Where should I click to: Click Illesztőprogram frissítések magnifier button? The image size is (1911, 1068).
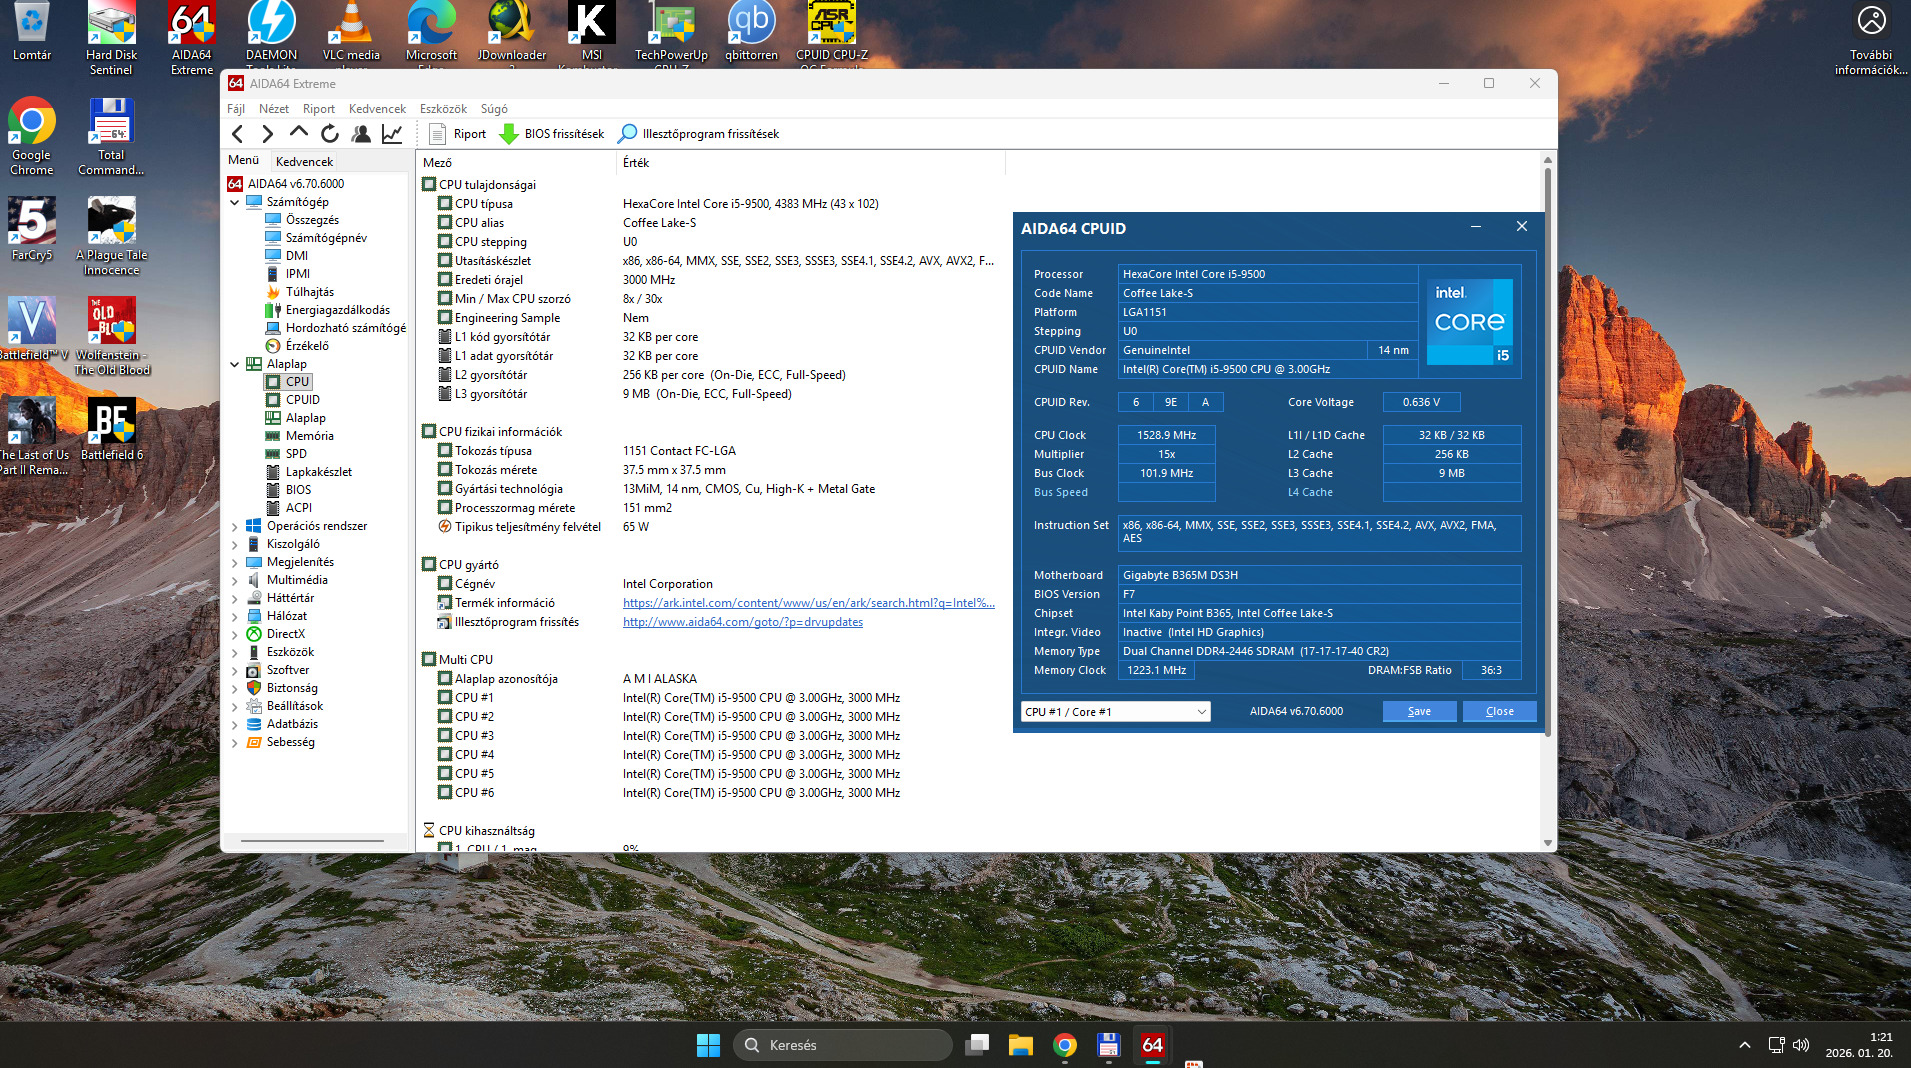pyautogui.click(x=698, y=134)
